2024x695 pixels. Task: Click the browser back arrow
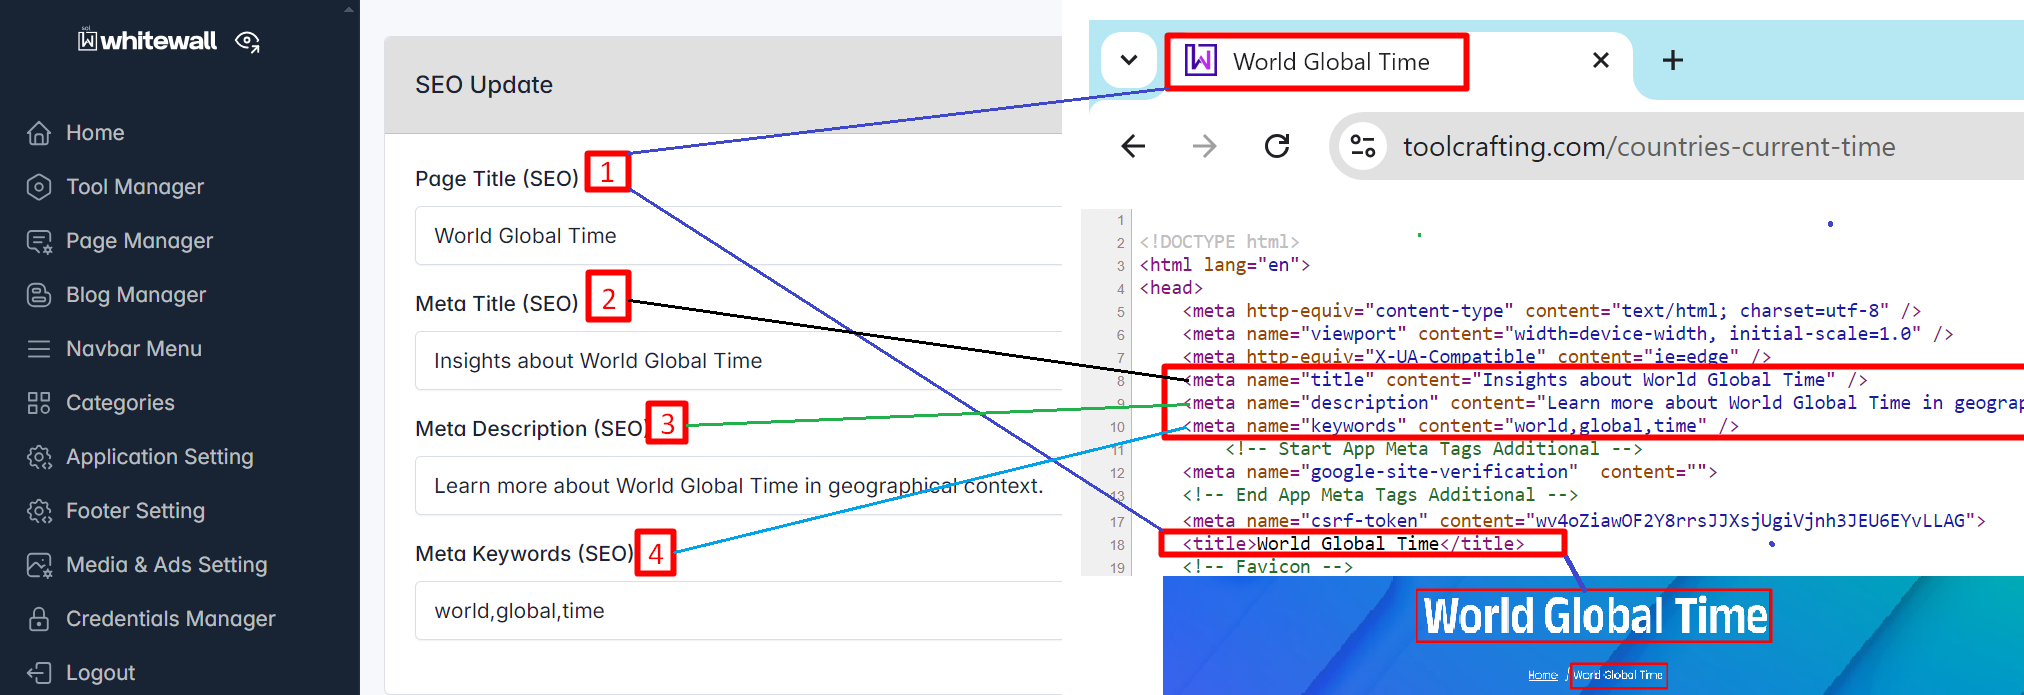1133,146
